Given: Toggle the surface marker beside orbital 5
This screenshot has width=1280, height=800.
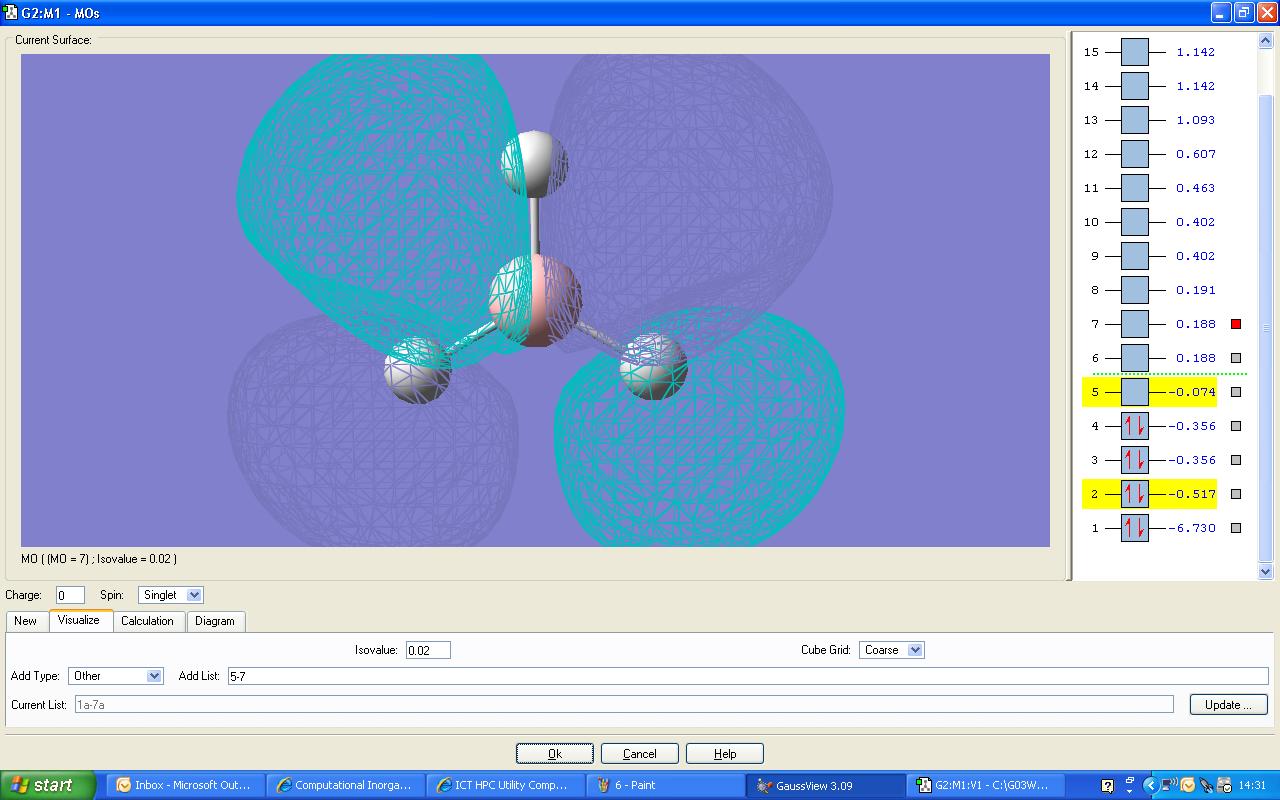Looking at the screenshot, I should pos(1236,392).
